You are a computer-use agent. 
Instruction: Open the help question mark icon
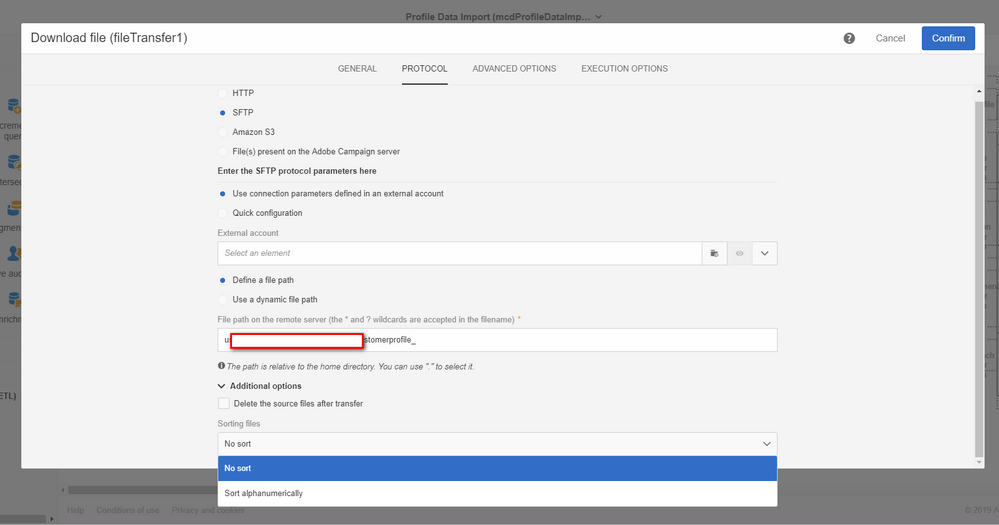pos(849,38)
